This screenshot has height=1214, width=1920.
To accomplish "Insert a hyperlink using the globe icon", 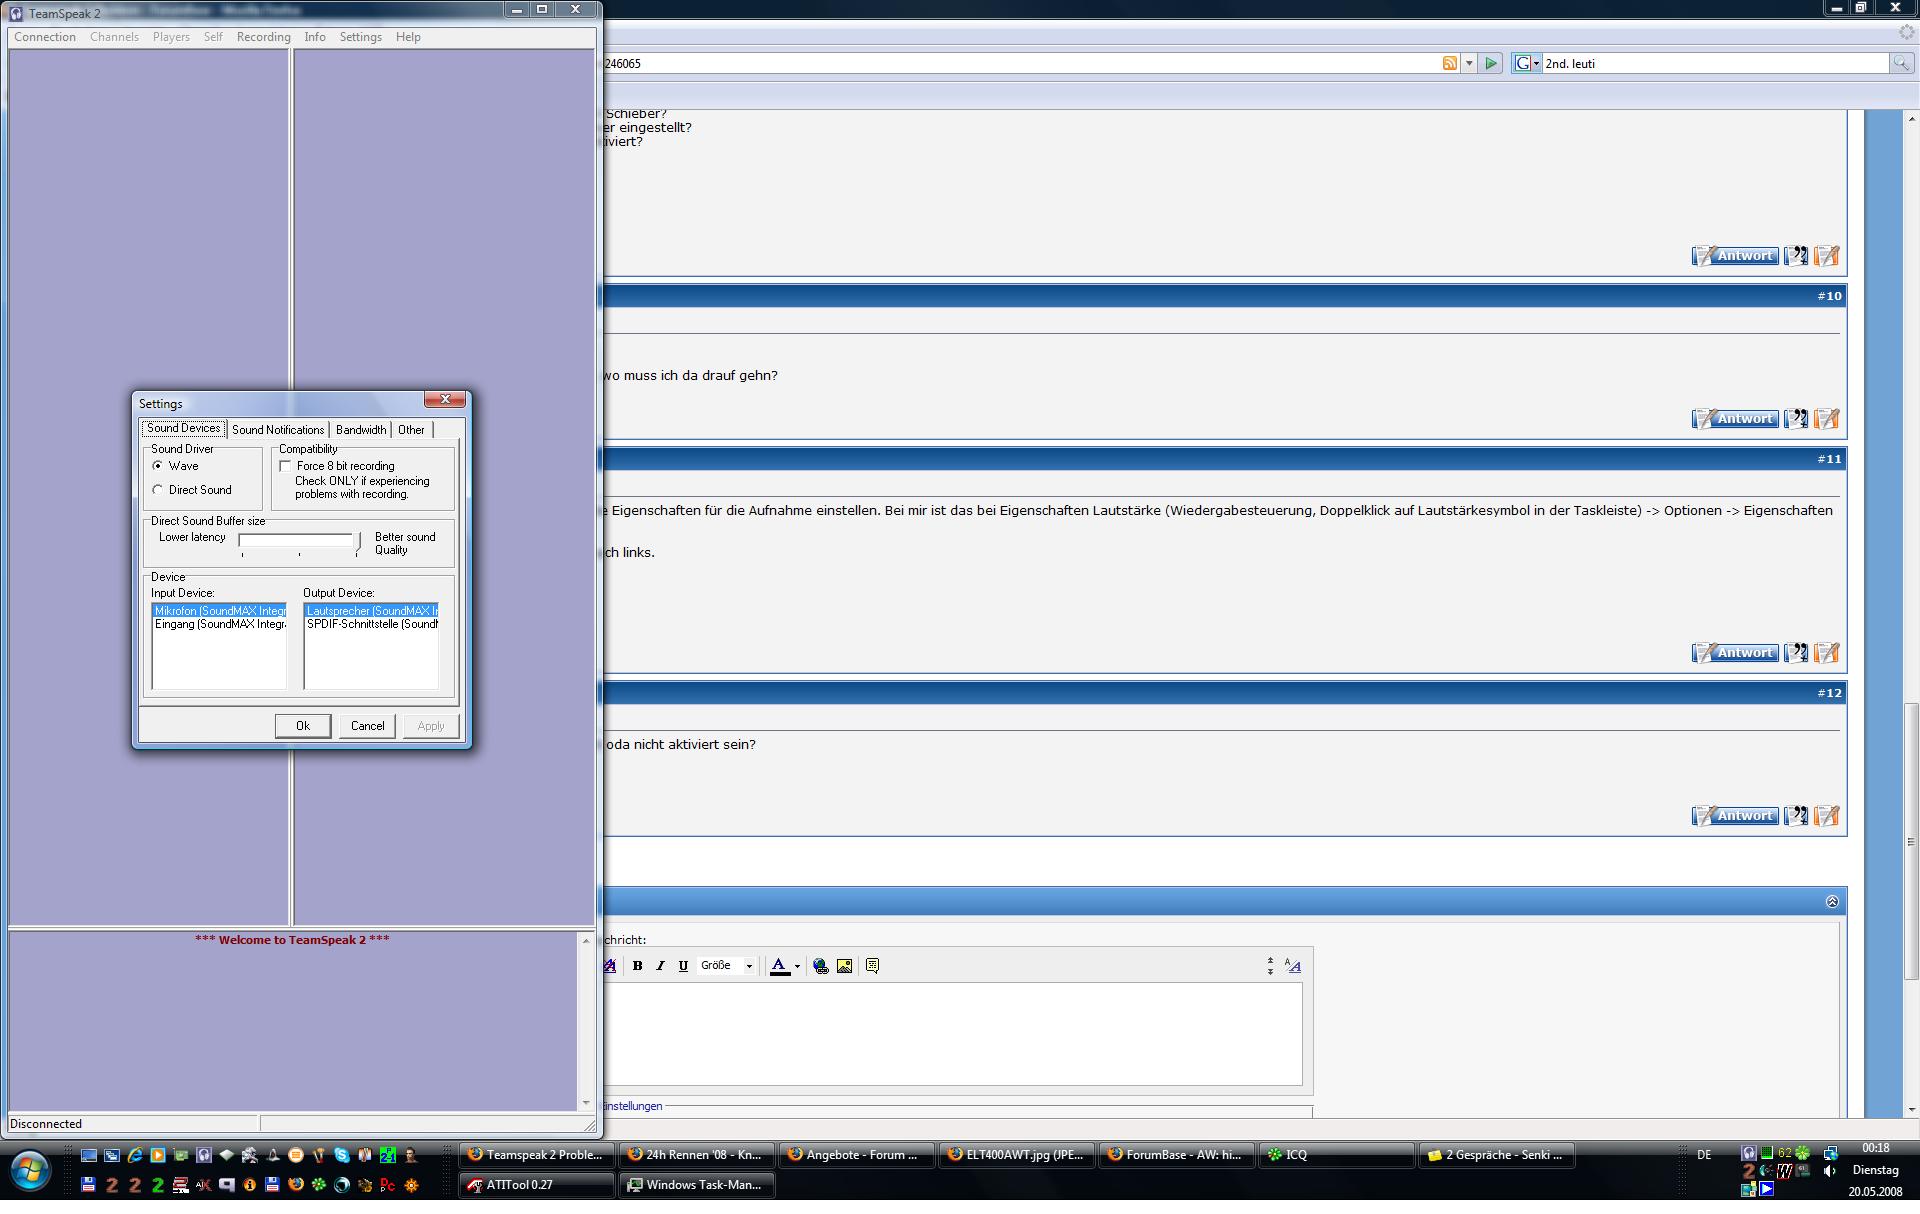I will click(x=820, y=966).
